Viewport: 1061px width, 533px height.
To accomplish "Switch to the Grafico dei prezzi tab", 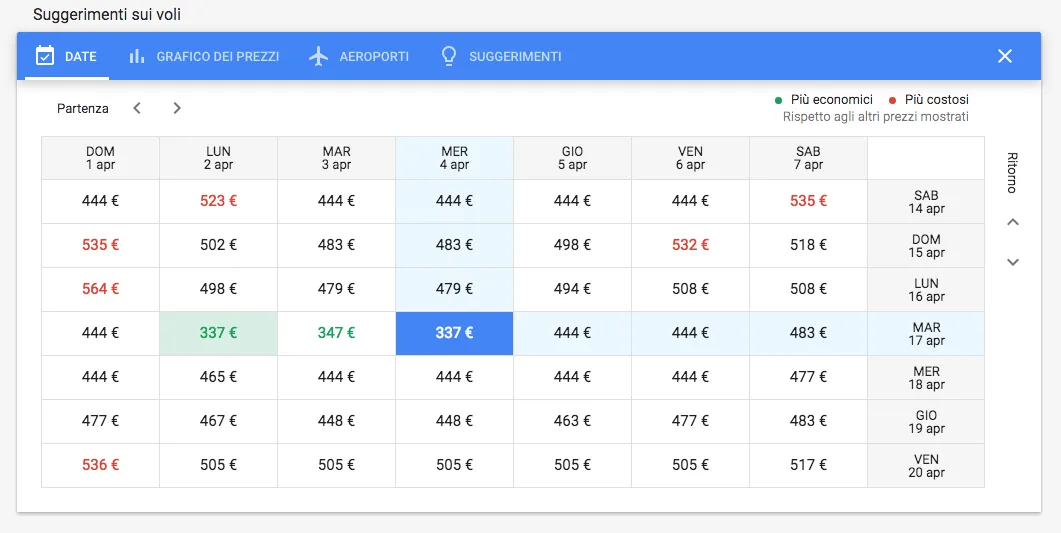I will point(217,57).
